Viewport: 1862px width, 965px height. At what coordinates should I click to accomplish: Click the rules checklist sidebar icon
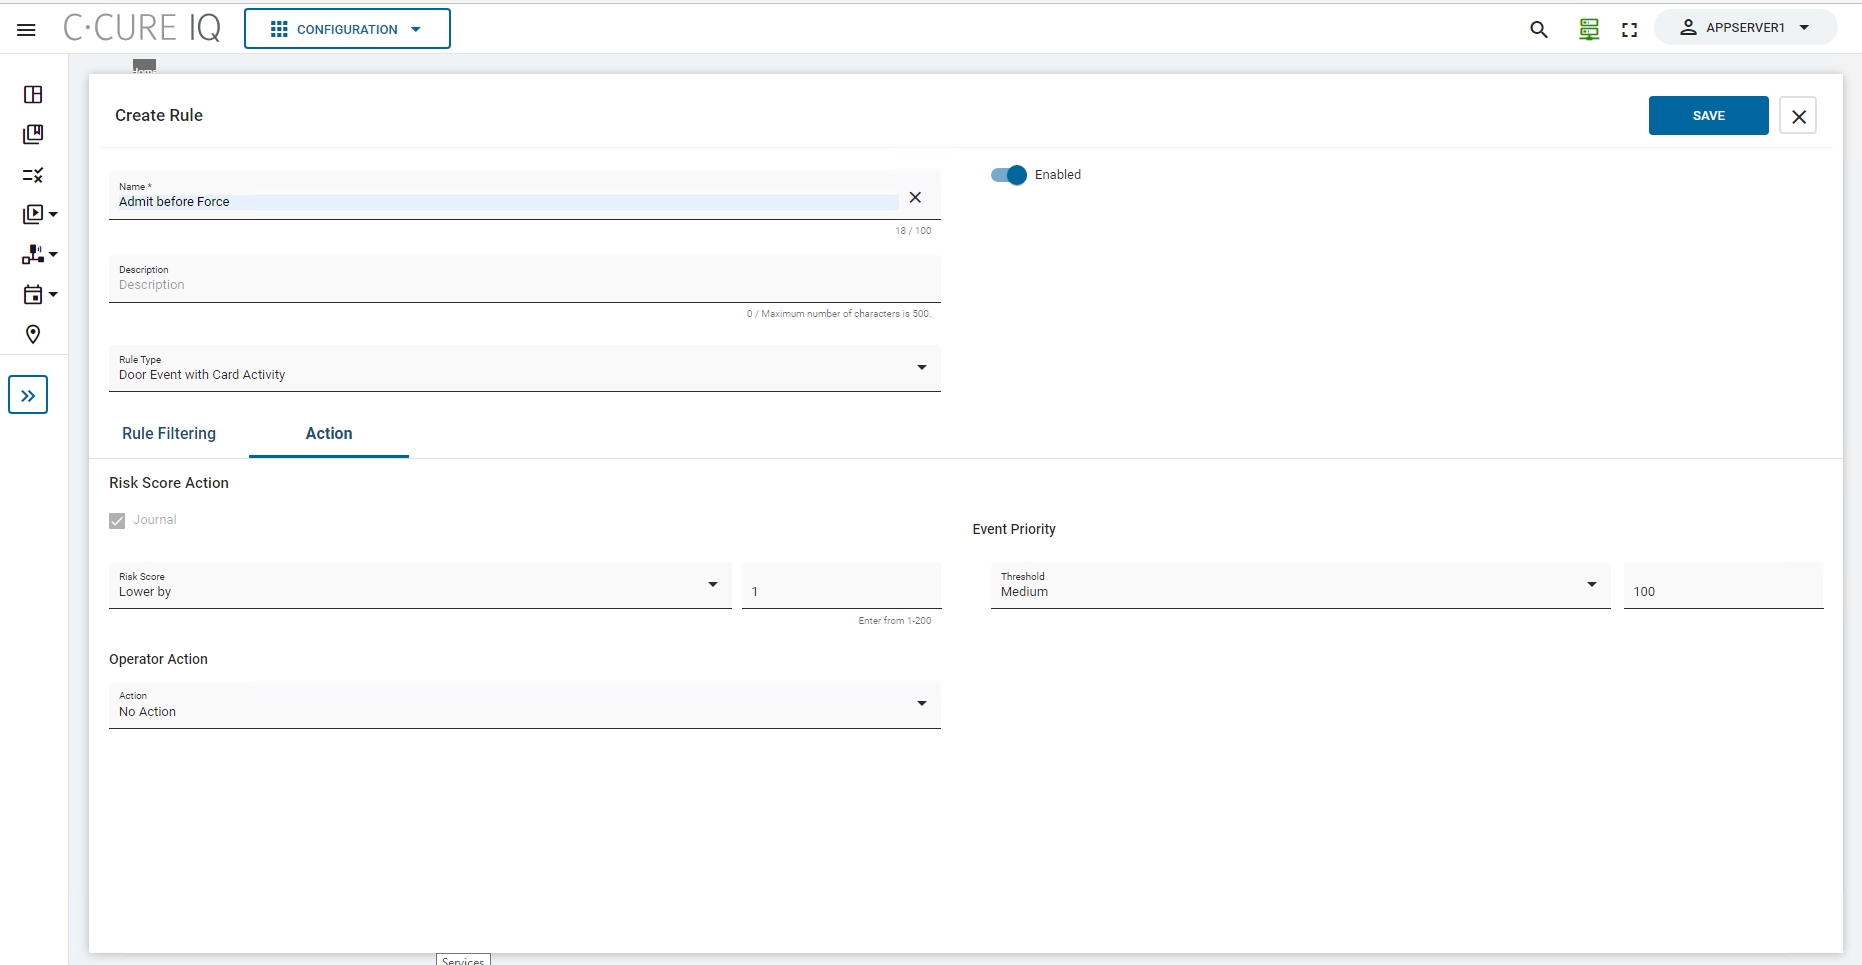coord(33,175)
